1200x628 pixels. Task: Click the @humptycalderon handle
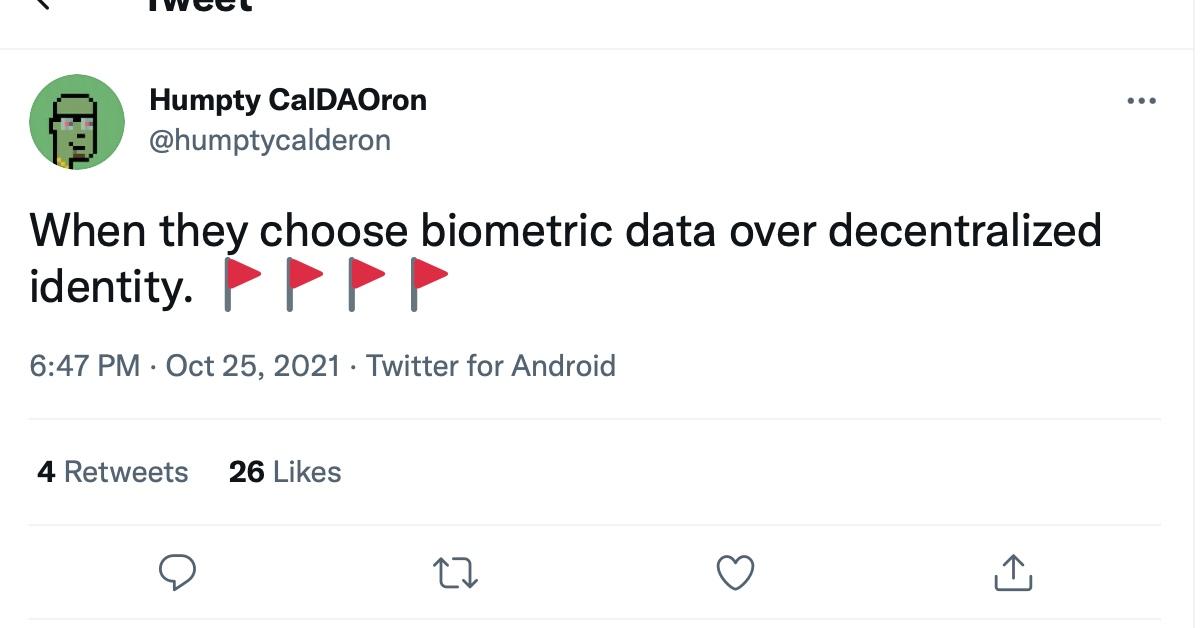click(x=272, y=140)
